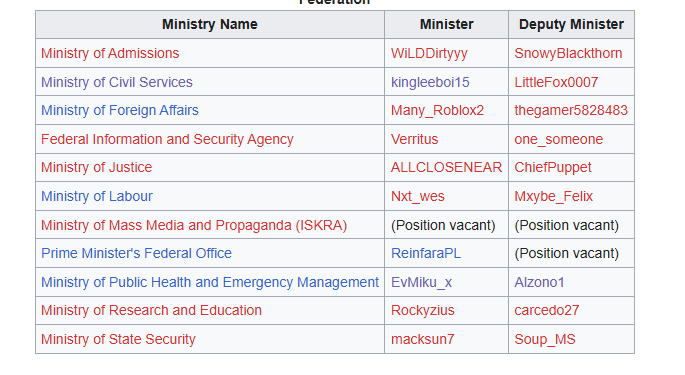Viewport: 685px width, 375px height.
Task: Open WiLDDirtyyy minister profile link
Action: coord(429,53)
